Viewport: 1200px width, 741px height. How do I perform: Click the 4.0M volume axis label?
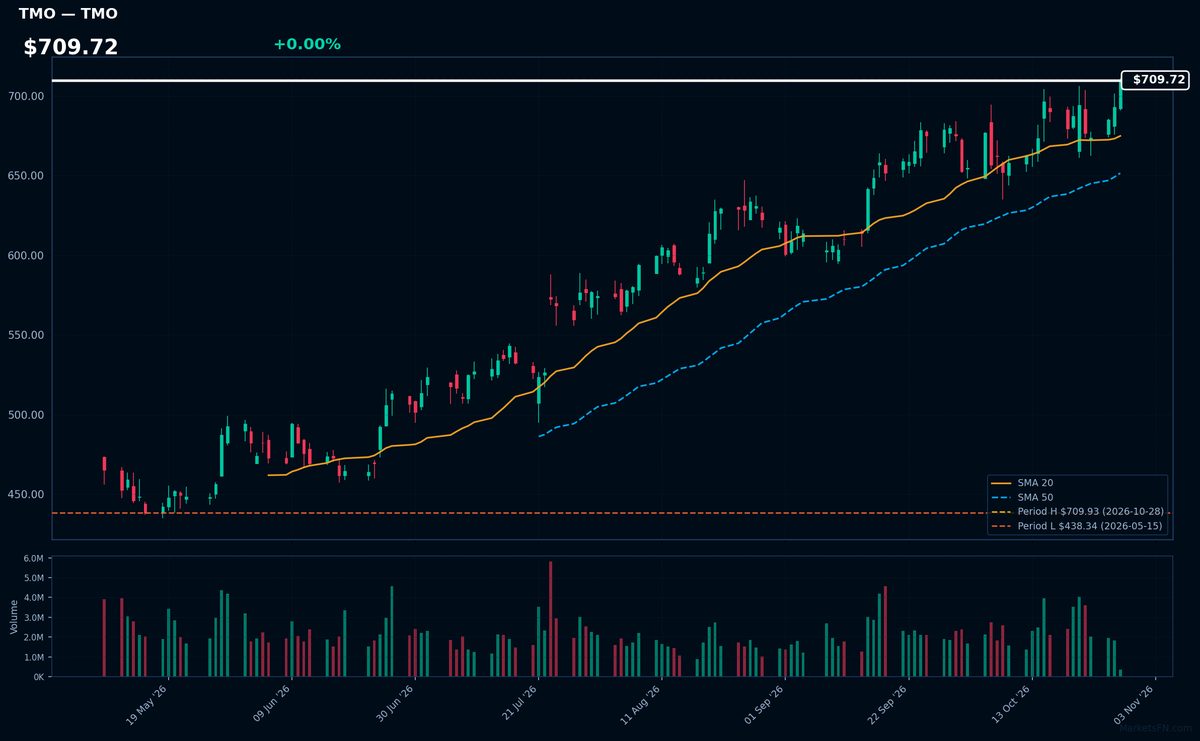[35, 598]
